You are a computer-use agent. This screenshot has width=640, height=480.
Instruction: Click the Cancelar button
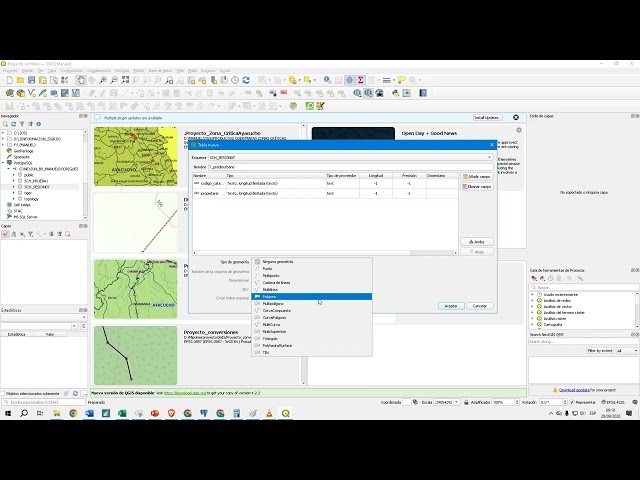coord(480,306)
